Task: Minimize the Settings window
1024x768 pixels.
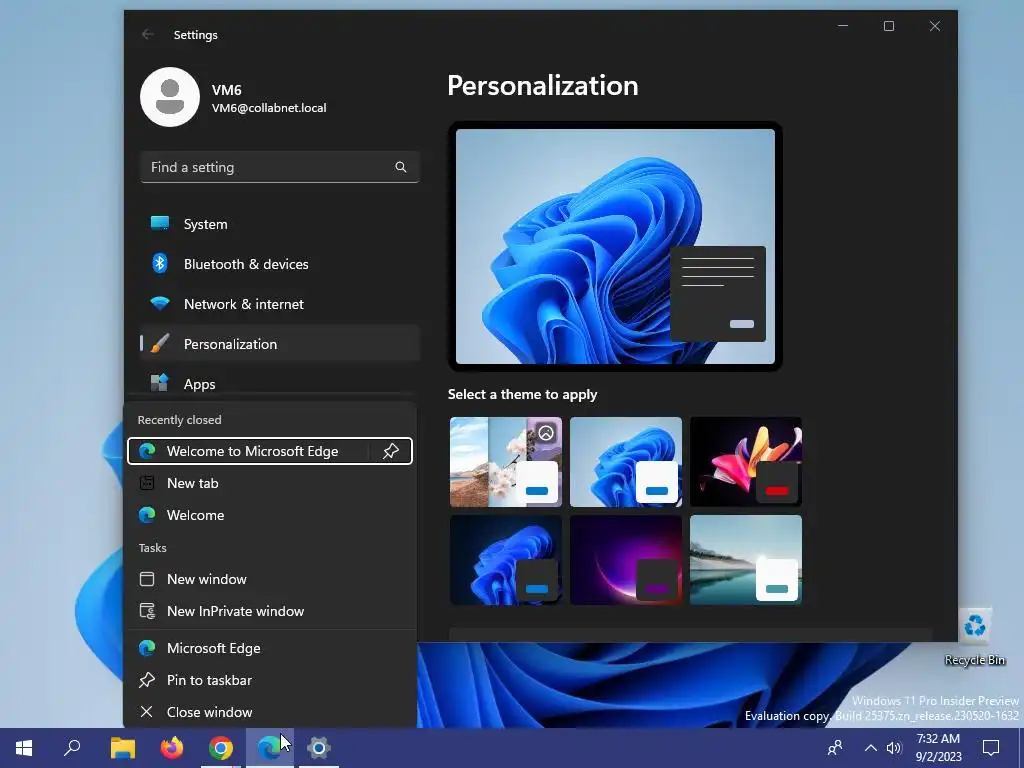Action: pyautogui.click(x=843, y=26)
